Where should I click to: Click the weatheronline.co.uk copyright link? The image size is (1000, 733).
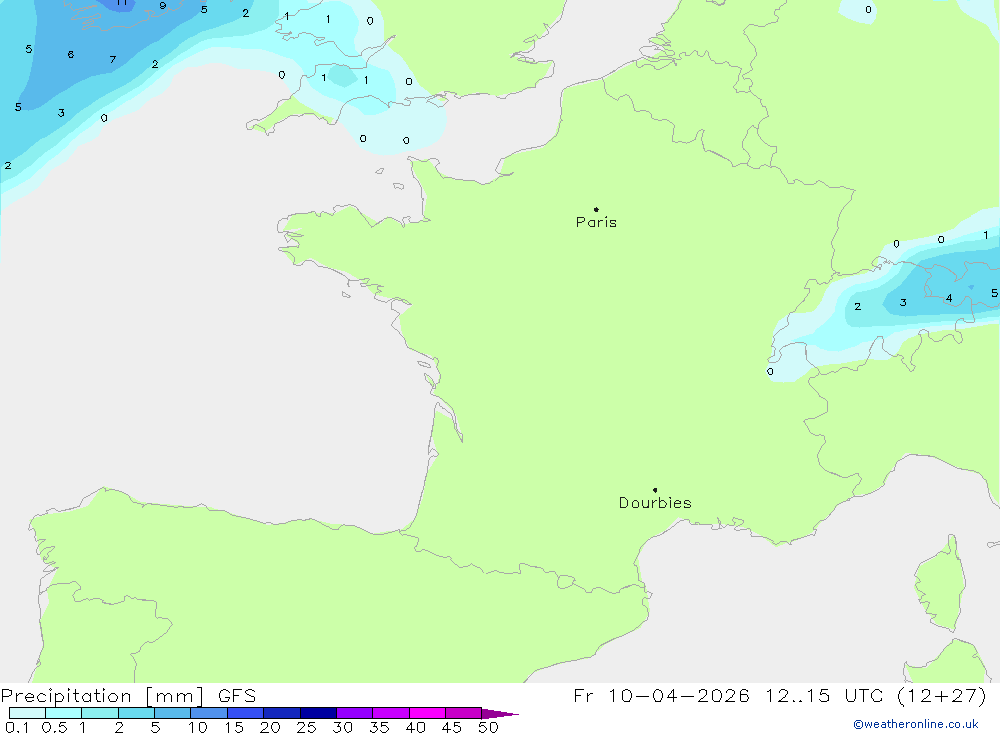(x=915, y=724)
